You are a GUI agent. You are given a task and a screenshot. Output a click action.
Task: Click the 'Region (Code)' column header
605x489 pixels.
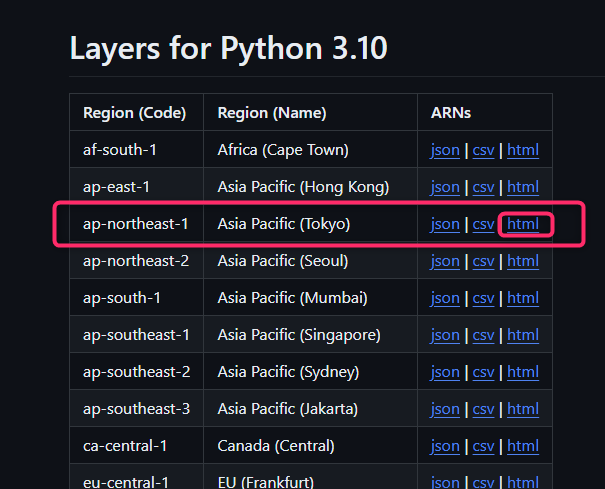click(x=136, y=112)
